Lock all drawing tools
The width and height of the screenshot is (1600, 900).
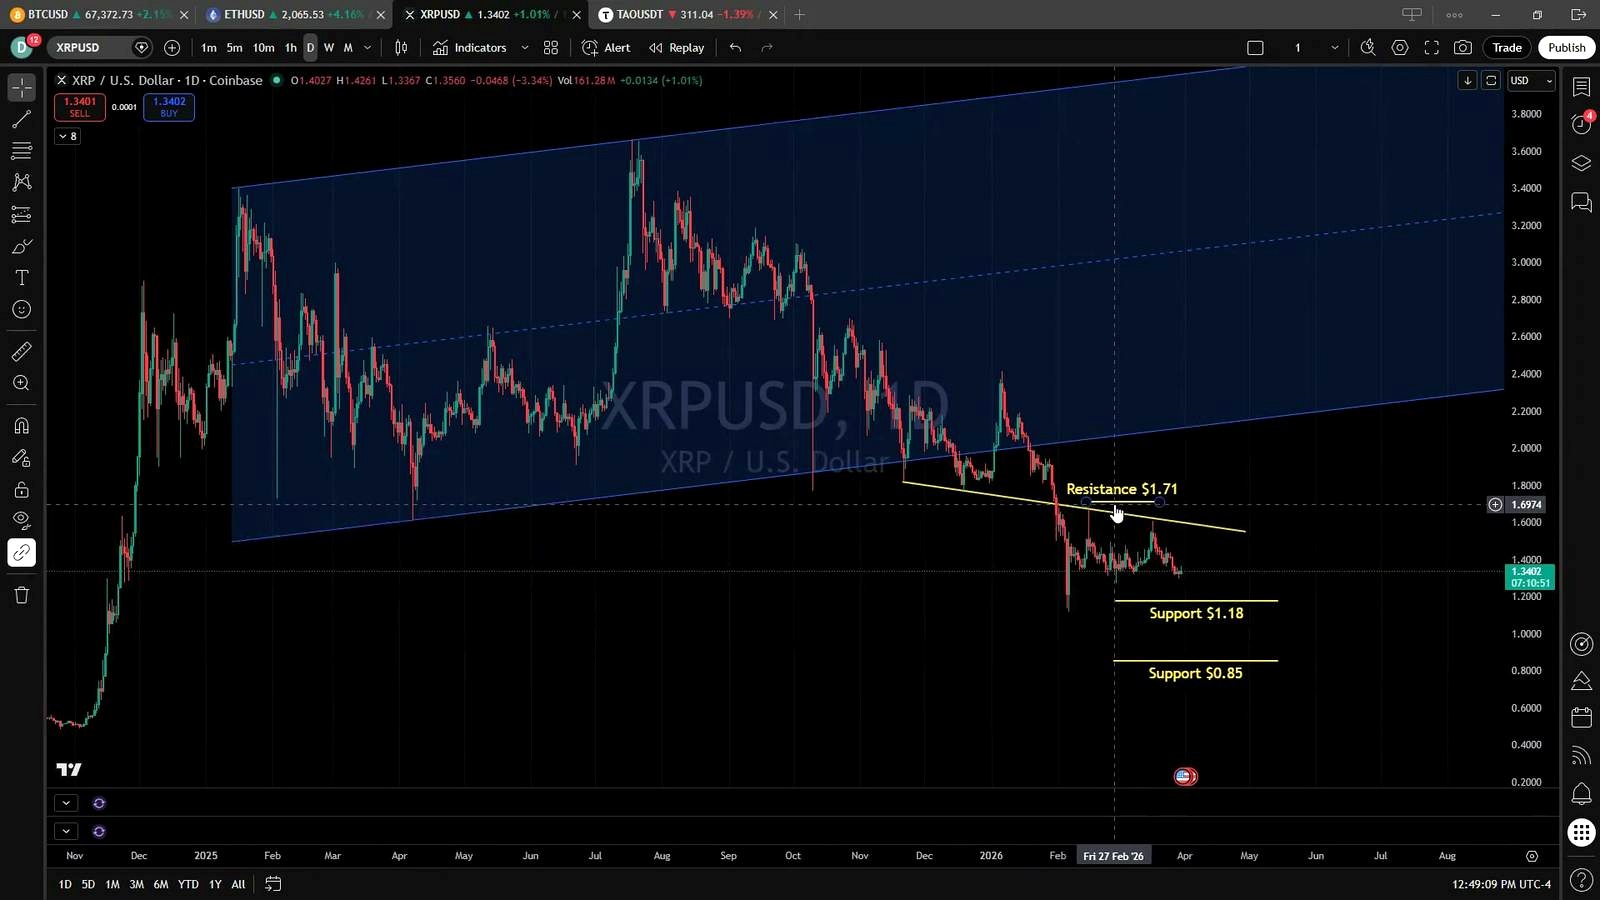(x=21, y=490)
